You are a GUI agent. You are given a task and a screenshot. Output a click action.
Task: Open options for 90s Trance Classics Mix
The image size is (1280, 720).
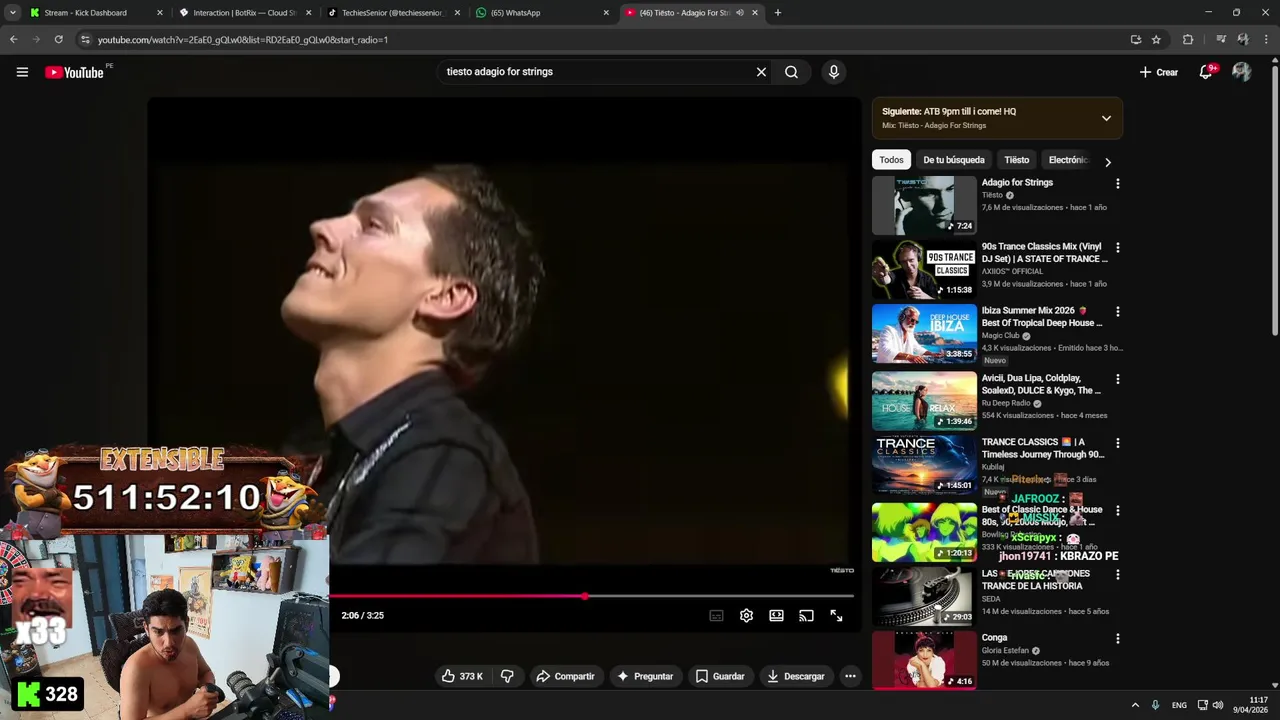[x=1118, y=248]
